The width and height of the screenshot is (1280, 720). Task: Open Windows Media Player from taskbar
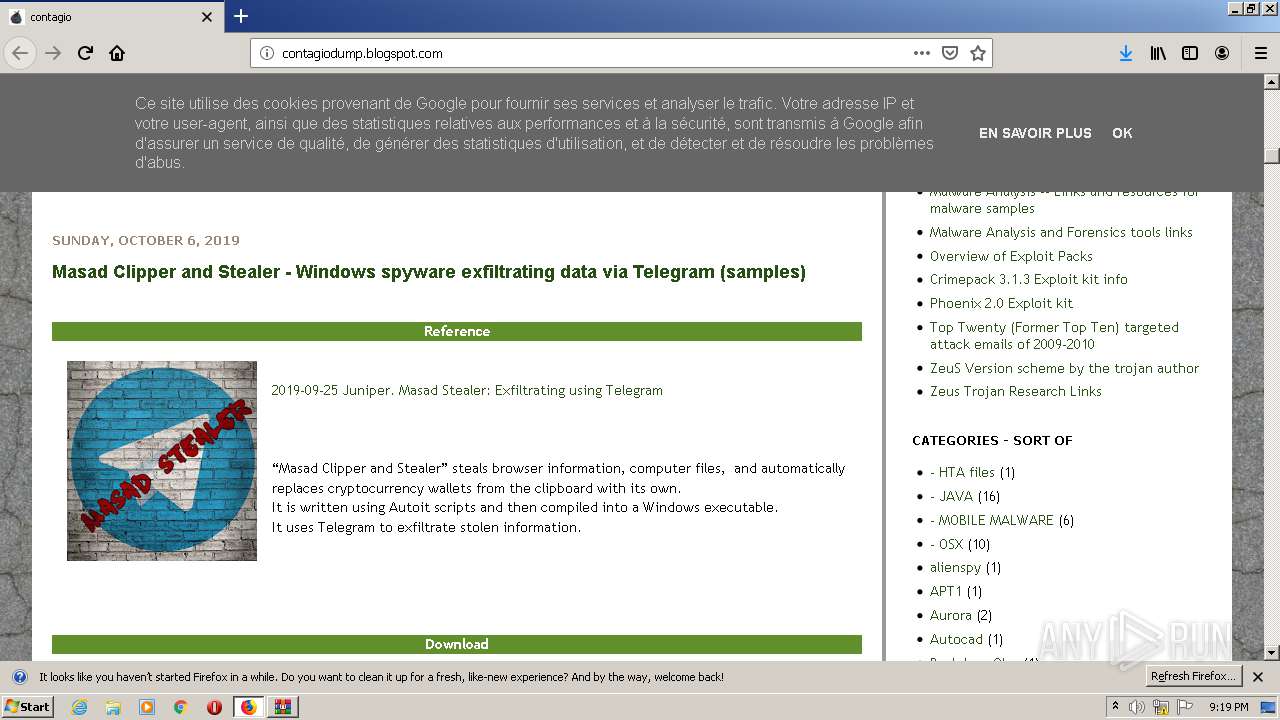pyautogui.click(x=147, y=707)
